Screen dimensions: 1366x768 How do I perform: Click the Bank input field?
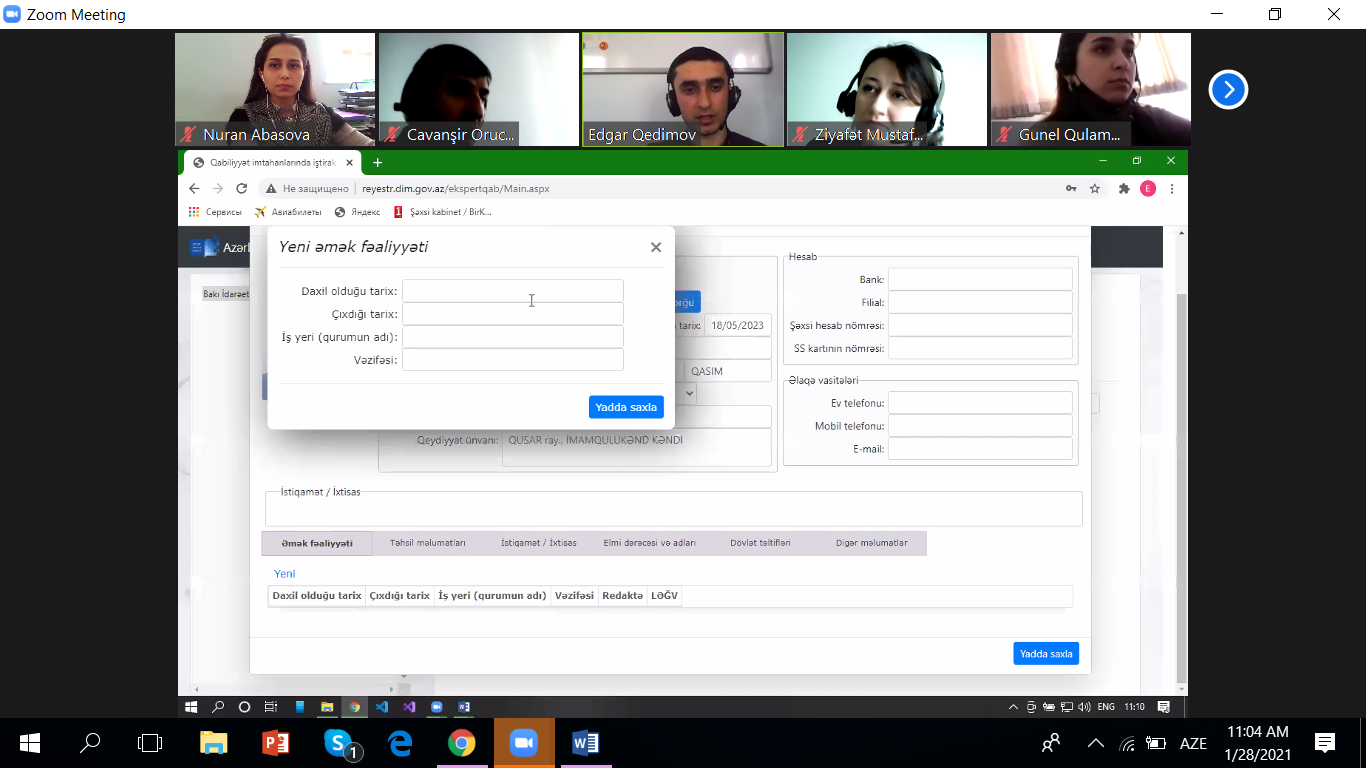click(x=980, y=280)
